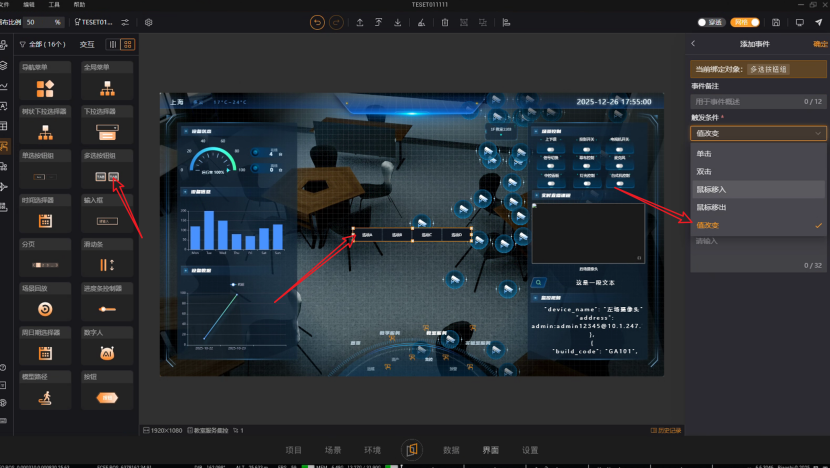Click the 事件备注 input field
Image resolution: width=830 pixels, height=468 pixels.
tap(758, 101)
